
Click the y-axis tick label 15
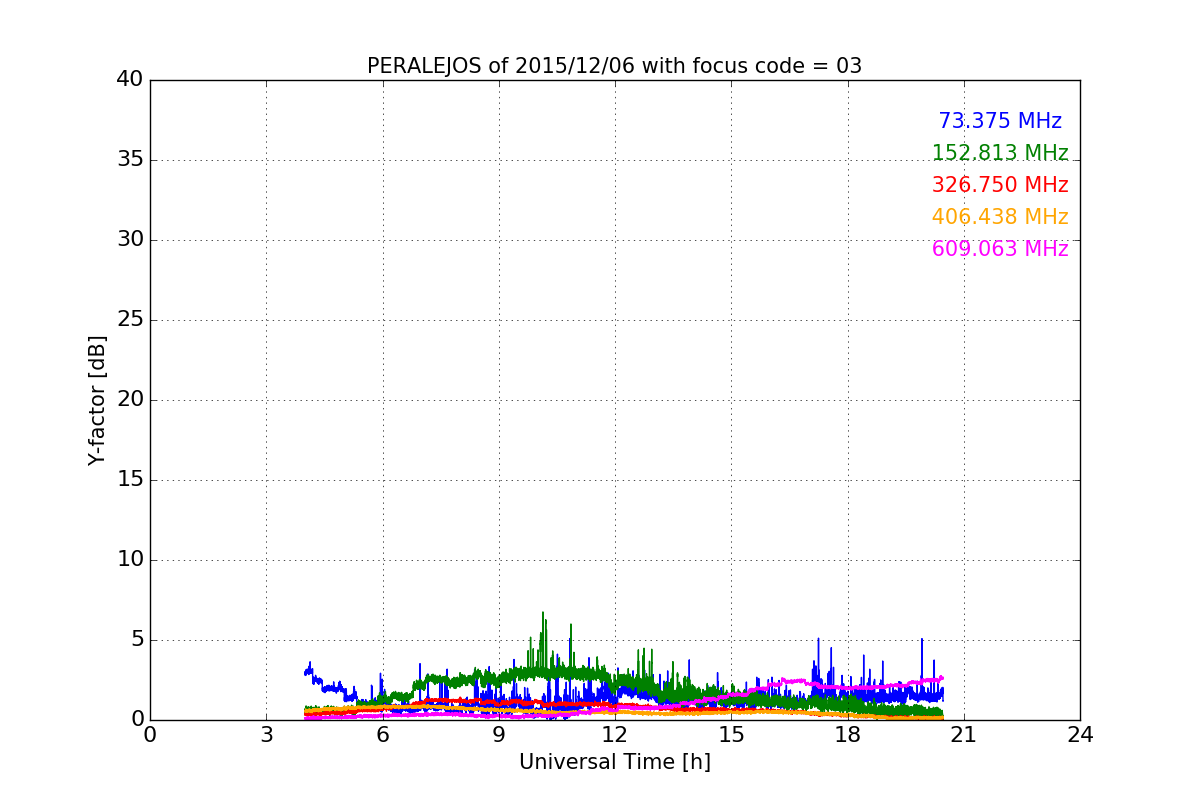pyautogui.click(x=130, y=480)
